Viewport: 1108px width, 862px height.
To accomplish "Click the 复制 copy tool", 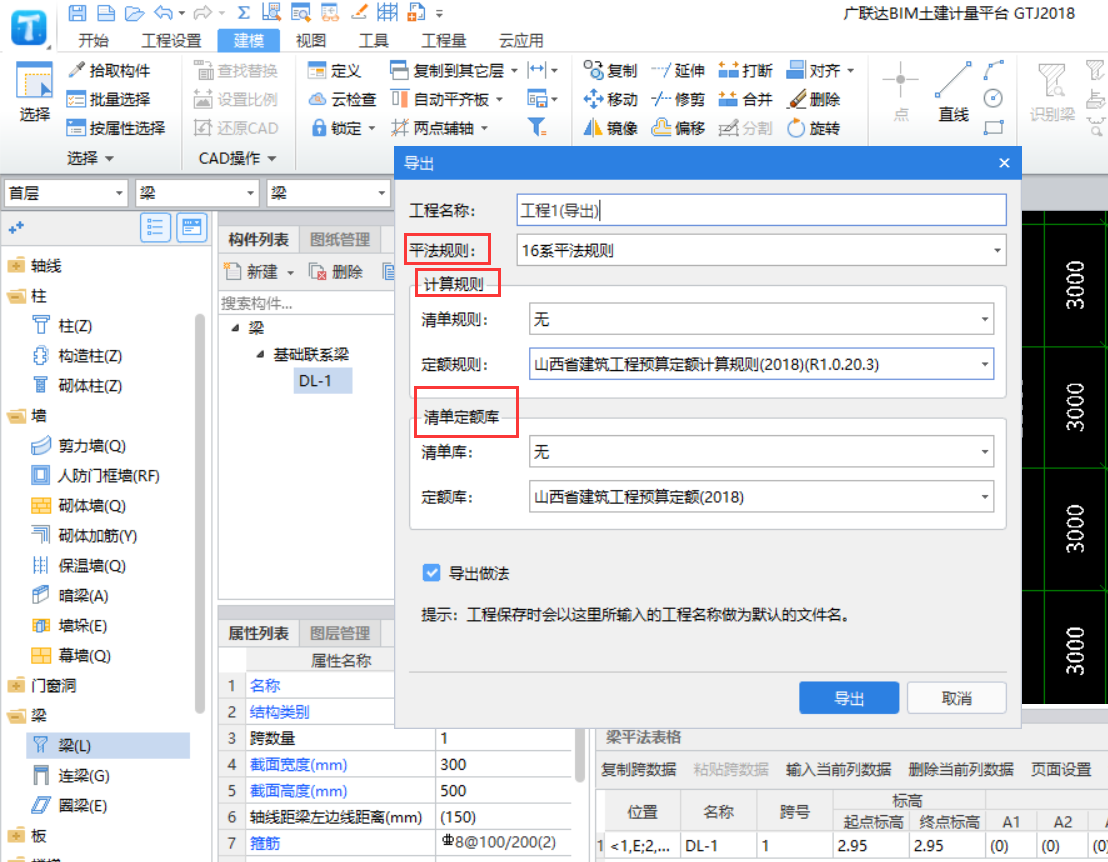I will [611, 70].
